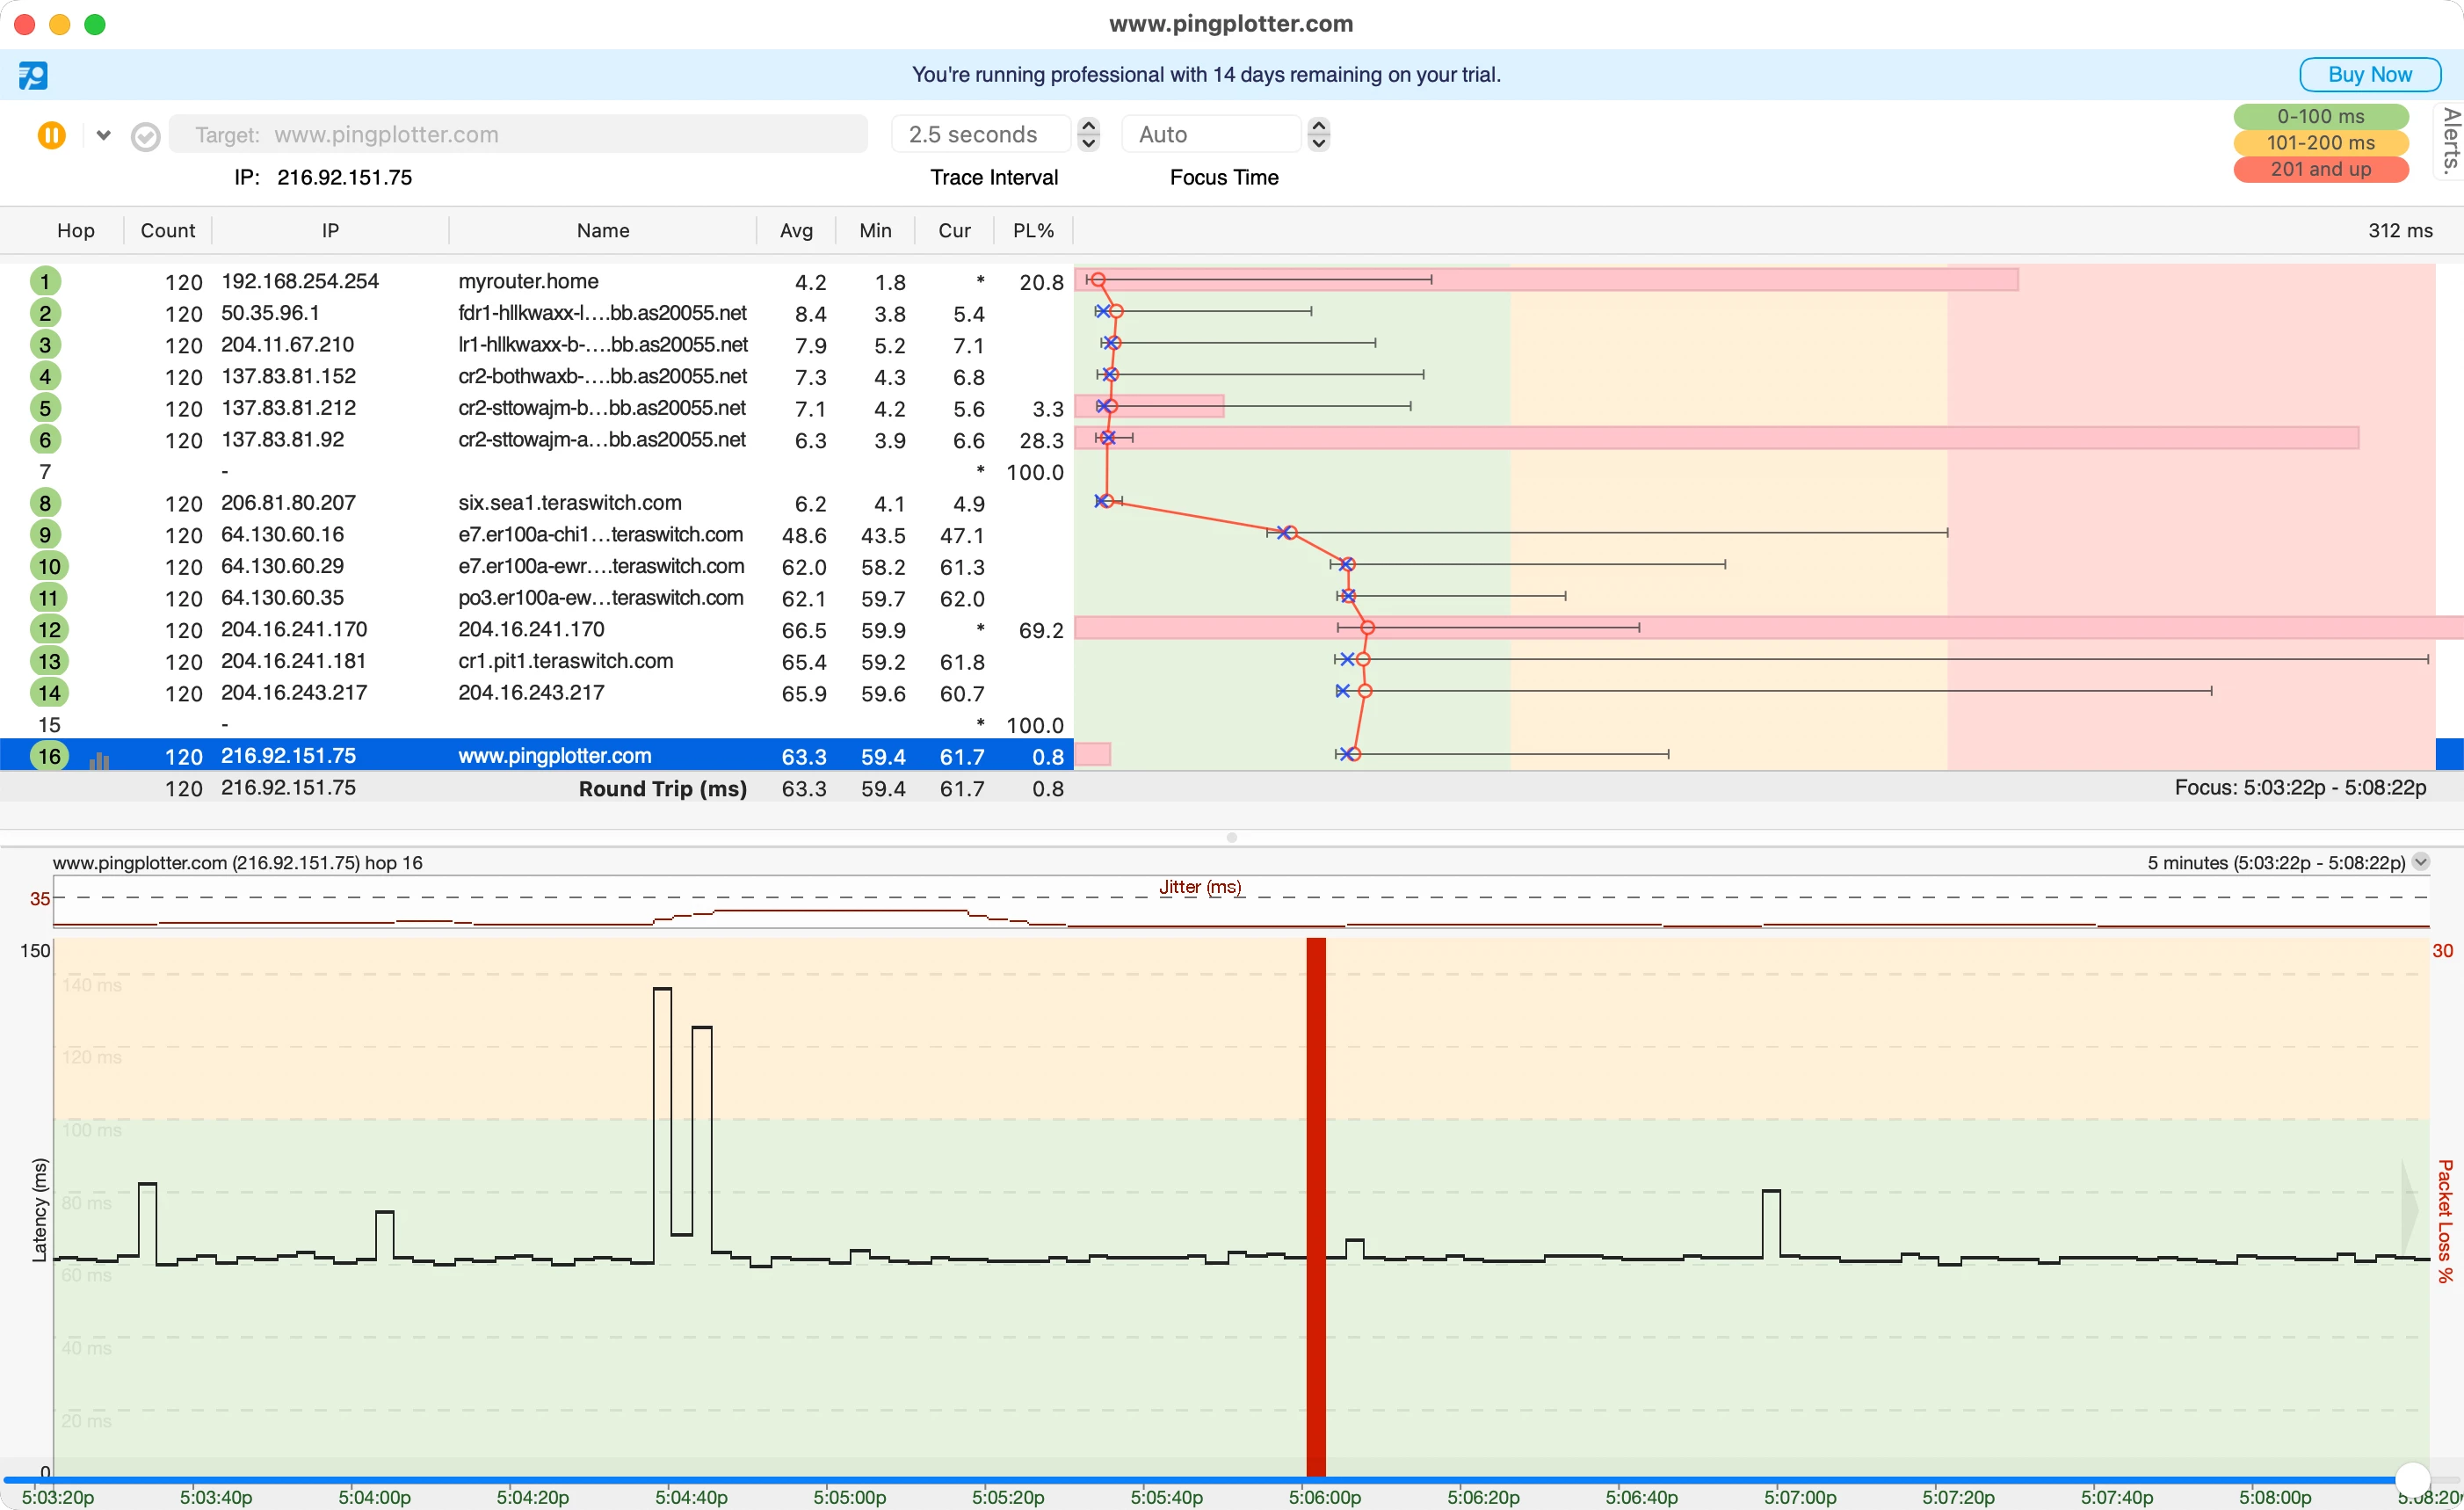Screen dimensions: 2464x1510
Task: Select hop 16 green circle icon
Action: (49, 756)
